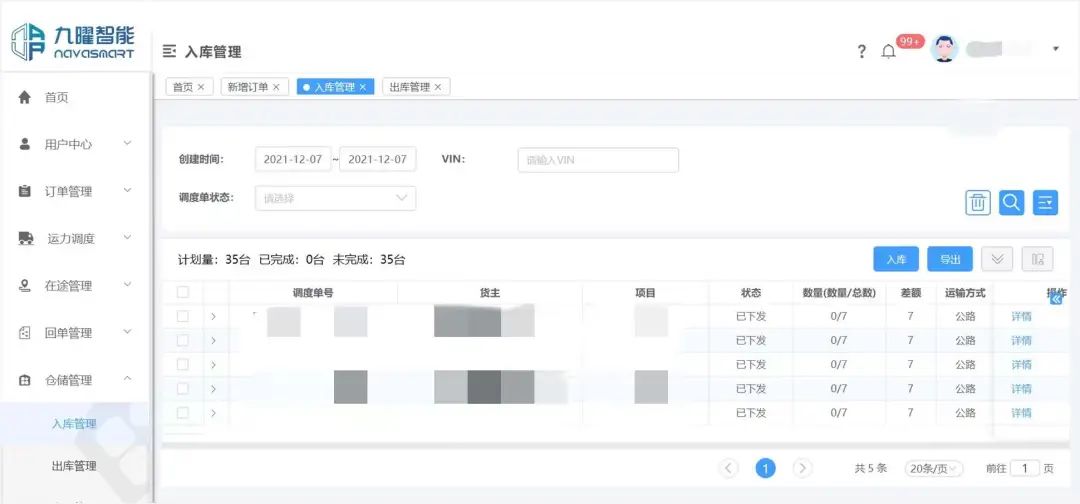Click the magnifier search icon button
This screenshot has width=1080, height=504.
tap(1012, 203)
